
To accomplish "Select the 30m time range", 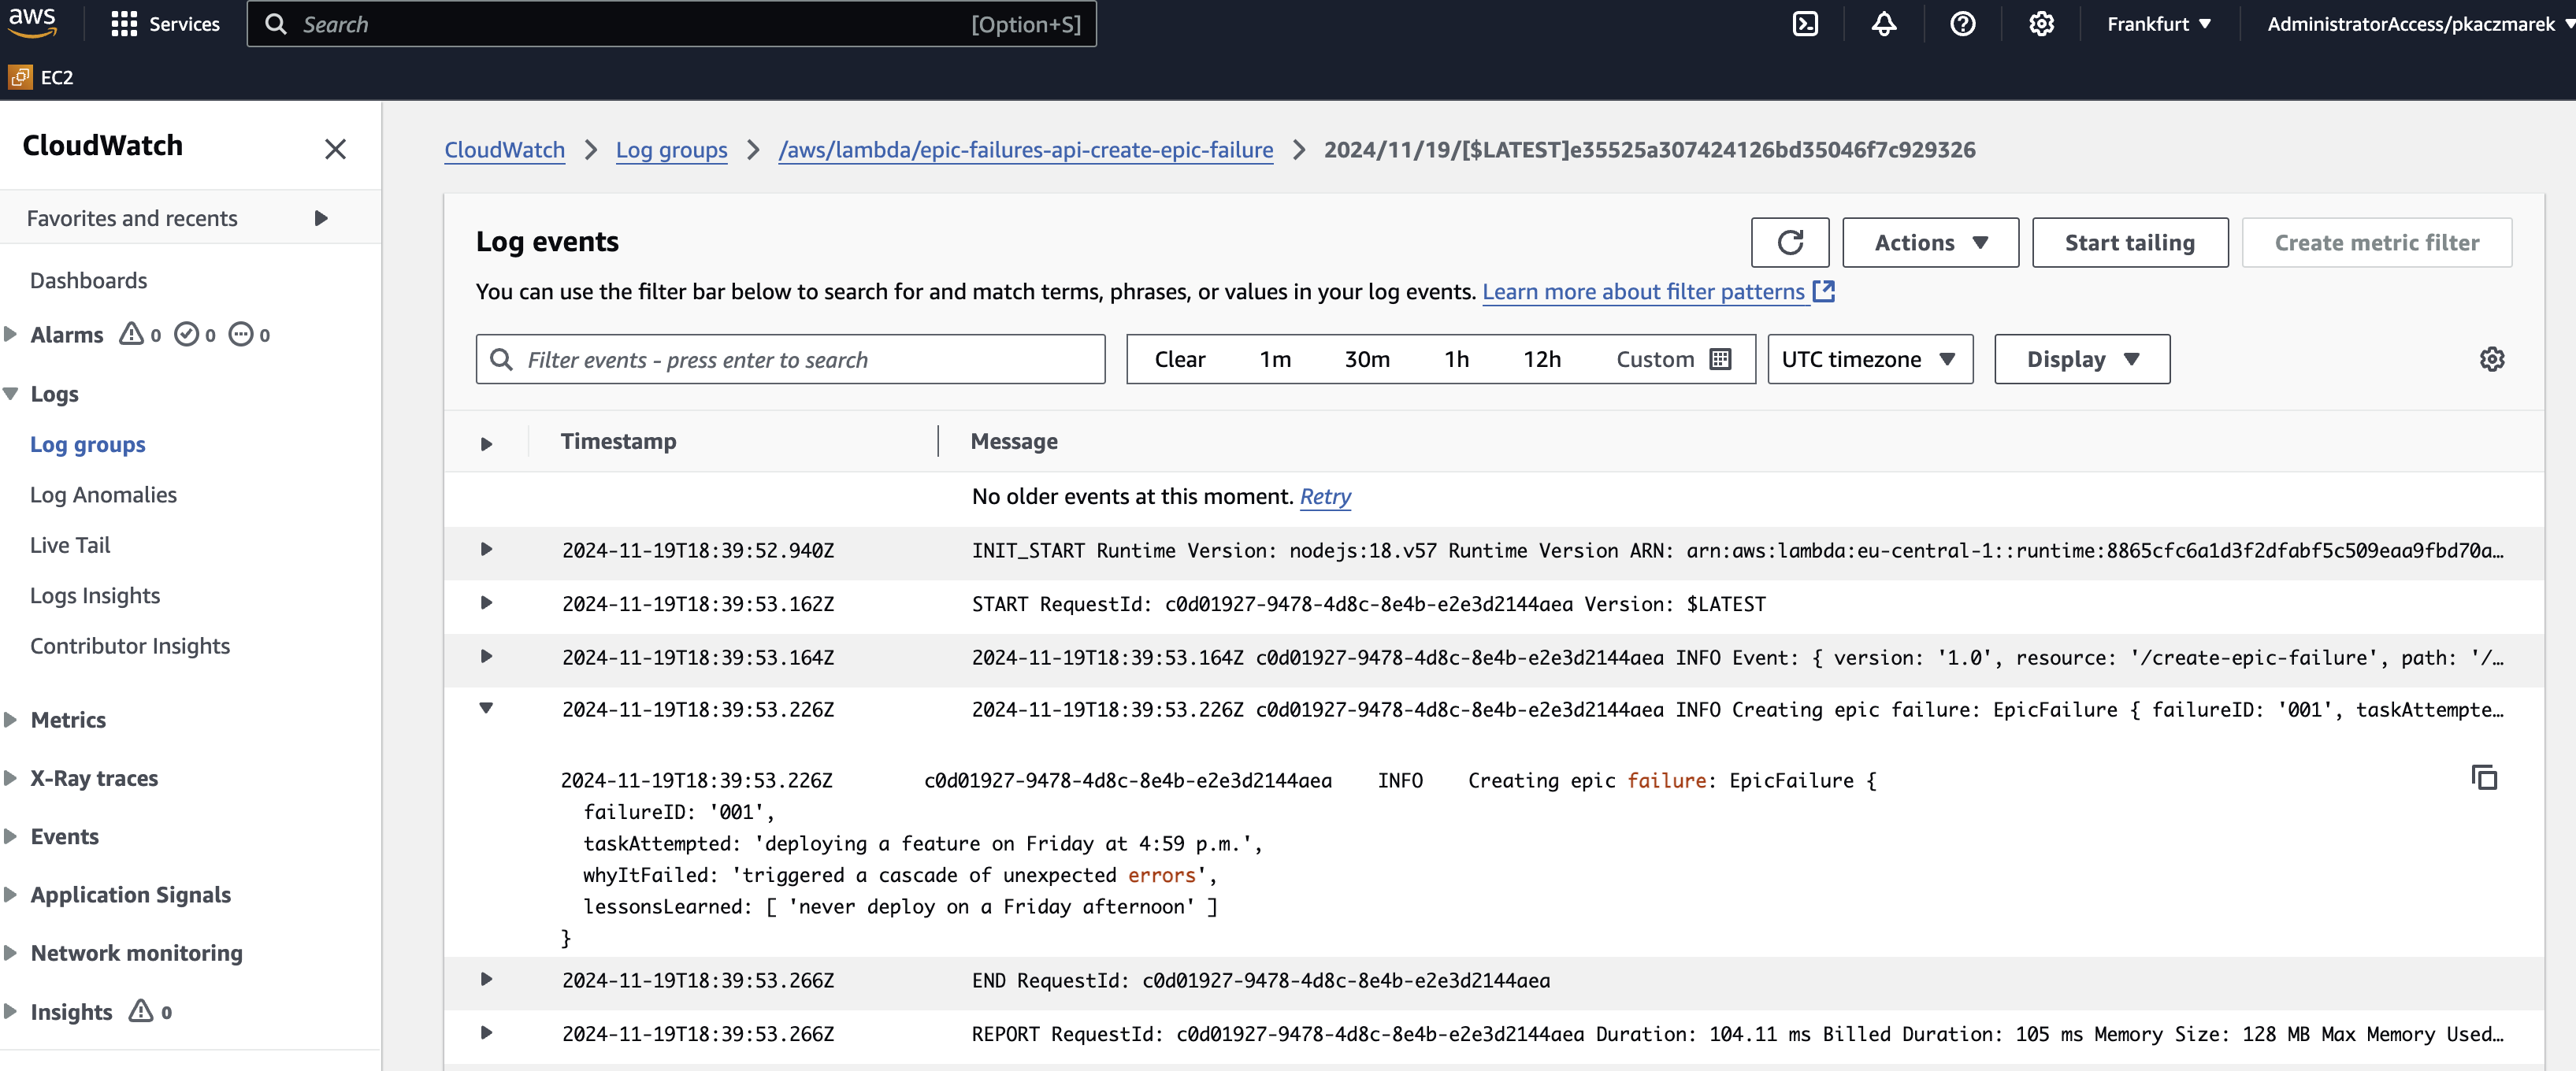I will click(1367, 359).
